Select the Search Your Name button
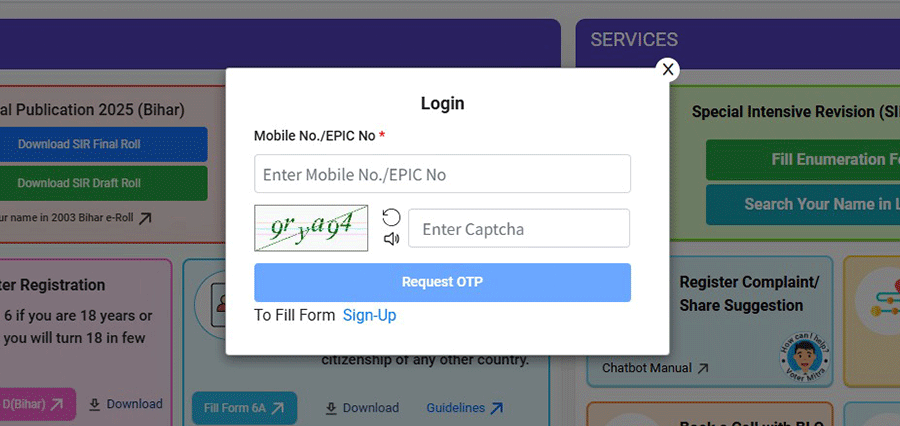The width and height of the screenshot is (900, 426). point(803,204)
